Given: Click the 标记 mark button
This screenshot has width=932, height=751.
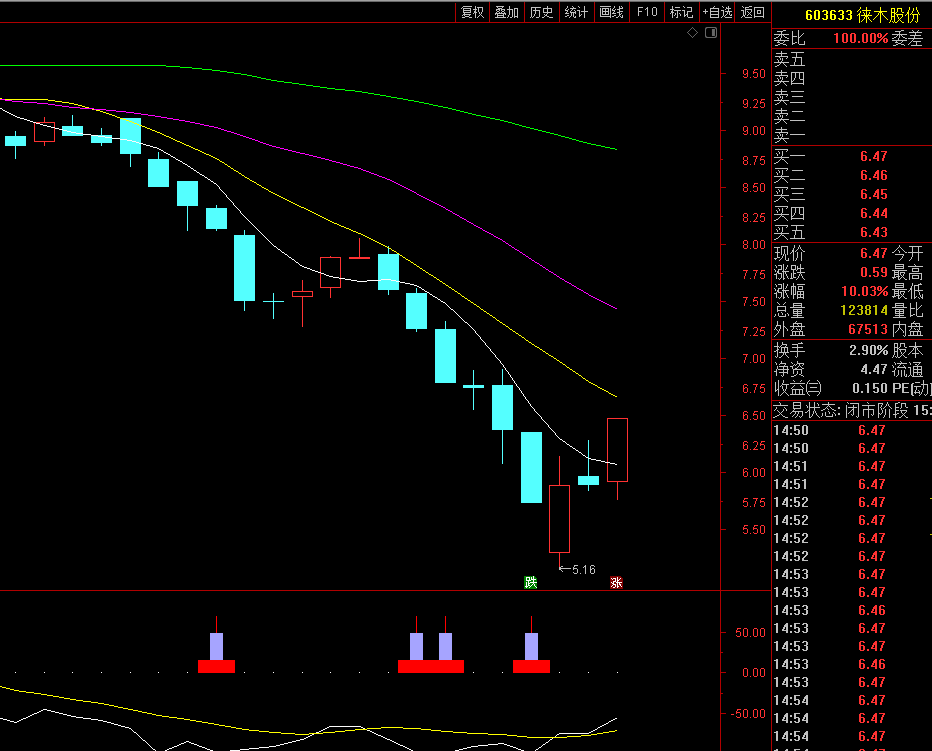Looking at the screenshot, I should (x=681, y=12).
